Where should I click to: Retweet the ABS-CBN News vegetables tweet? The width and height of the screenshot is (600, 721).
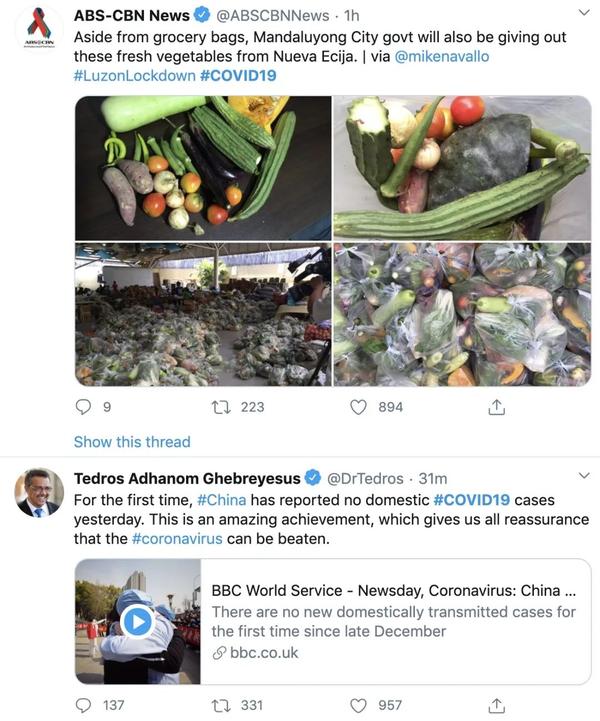(x=221, y=407)
